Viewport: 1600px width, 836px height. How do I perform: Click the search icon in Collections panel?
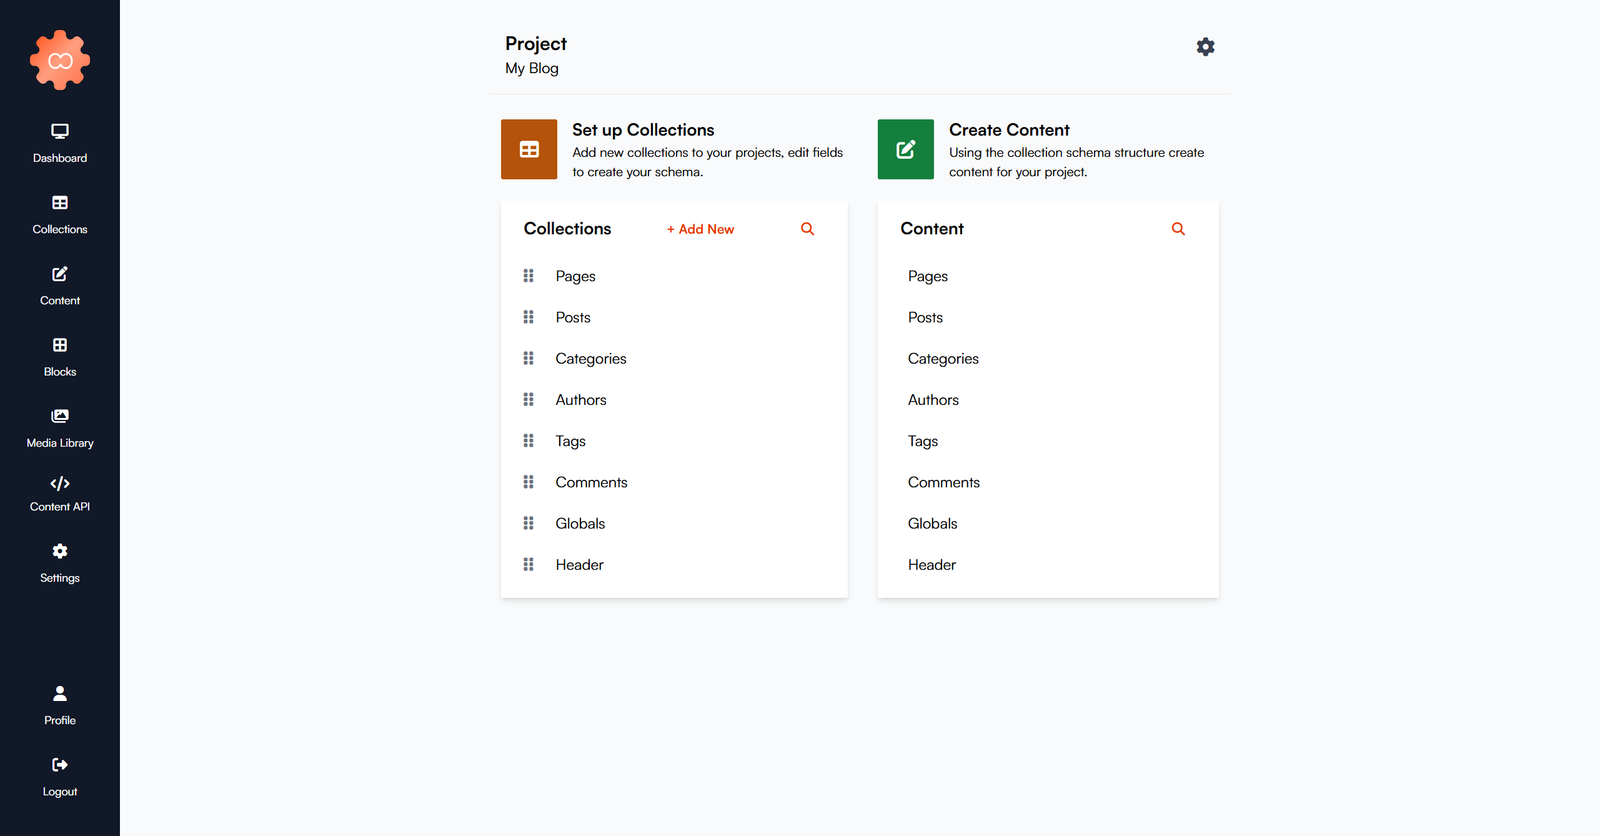807,229
